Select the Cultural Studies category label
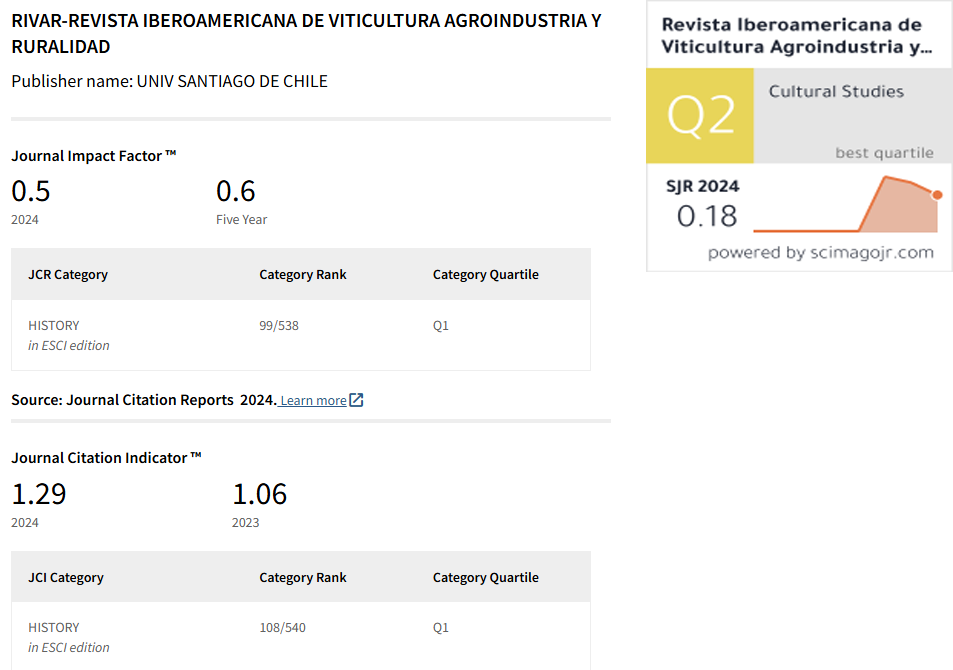953x670 pixels. click(836, 91)
